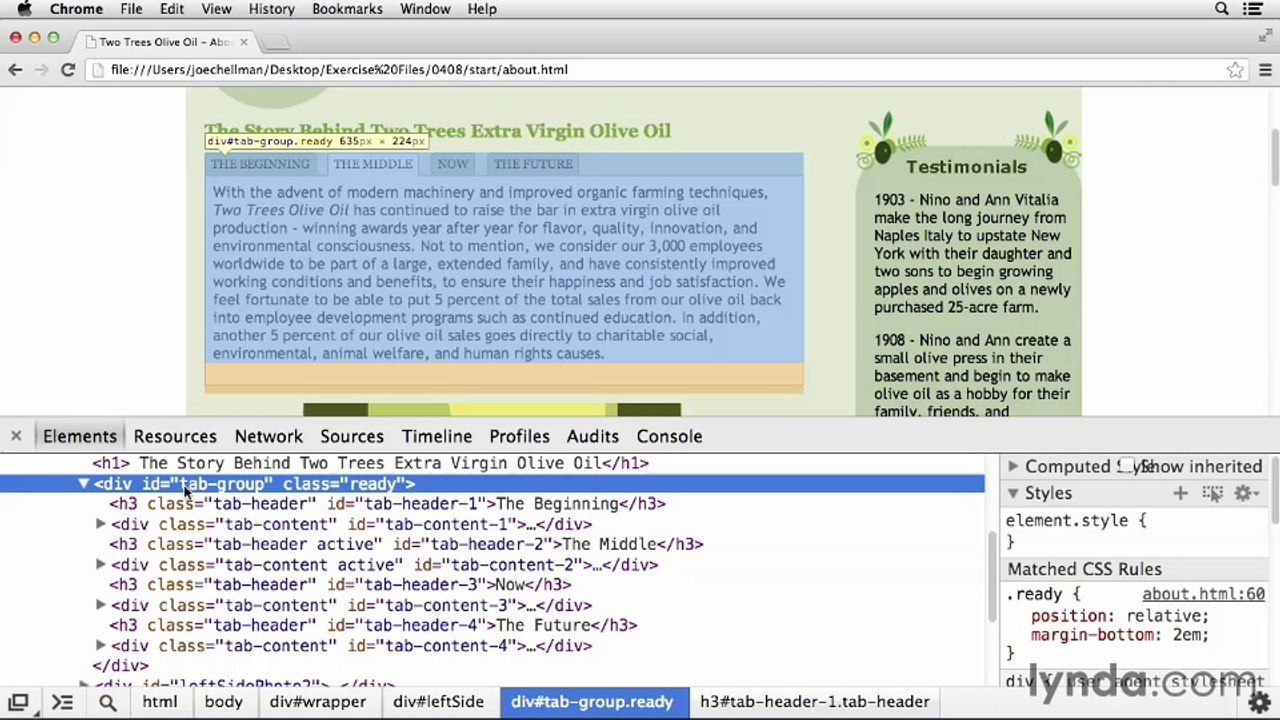Open the Audits panel
The width and height of the screenshot is (1280, 720).
(x=593, y=436)
